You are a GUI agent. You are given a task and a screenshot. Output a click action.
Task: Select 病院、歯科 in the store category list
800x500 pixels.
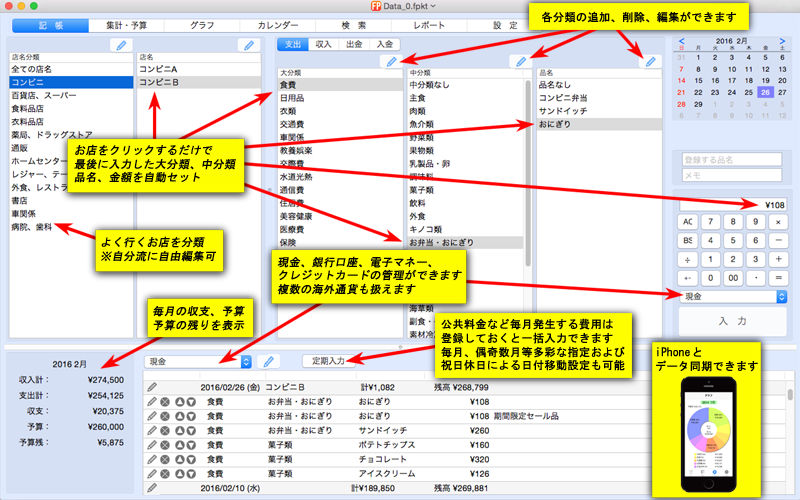tap(71, 227)
